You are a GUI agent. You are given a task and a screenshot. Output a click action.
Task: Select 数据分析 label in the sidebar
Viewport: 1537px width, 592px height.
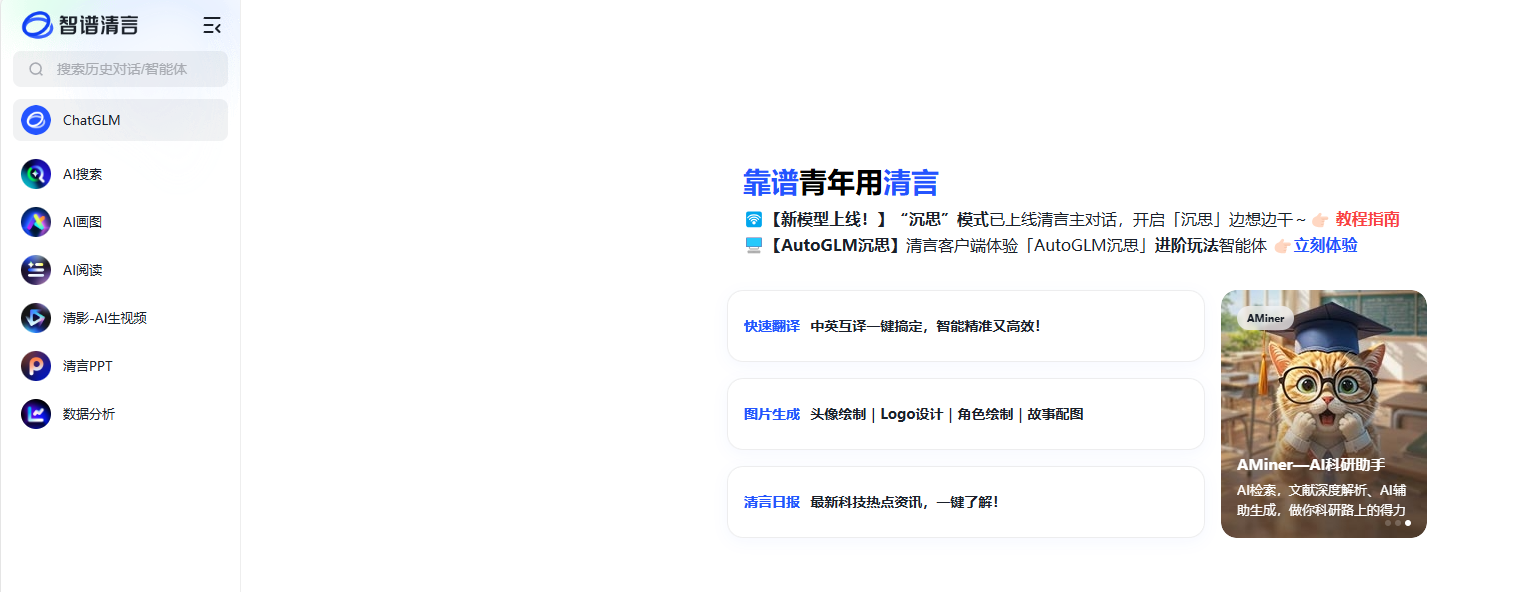click(89, 414)
